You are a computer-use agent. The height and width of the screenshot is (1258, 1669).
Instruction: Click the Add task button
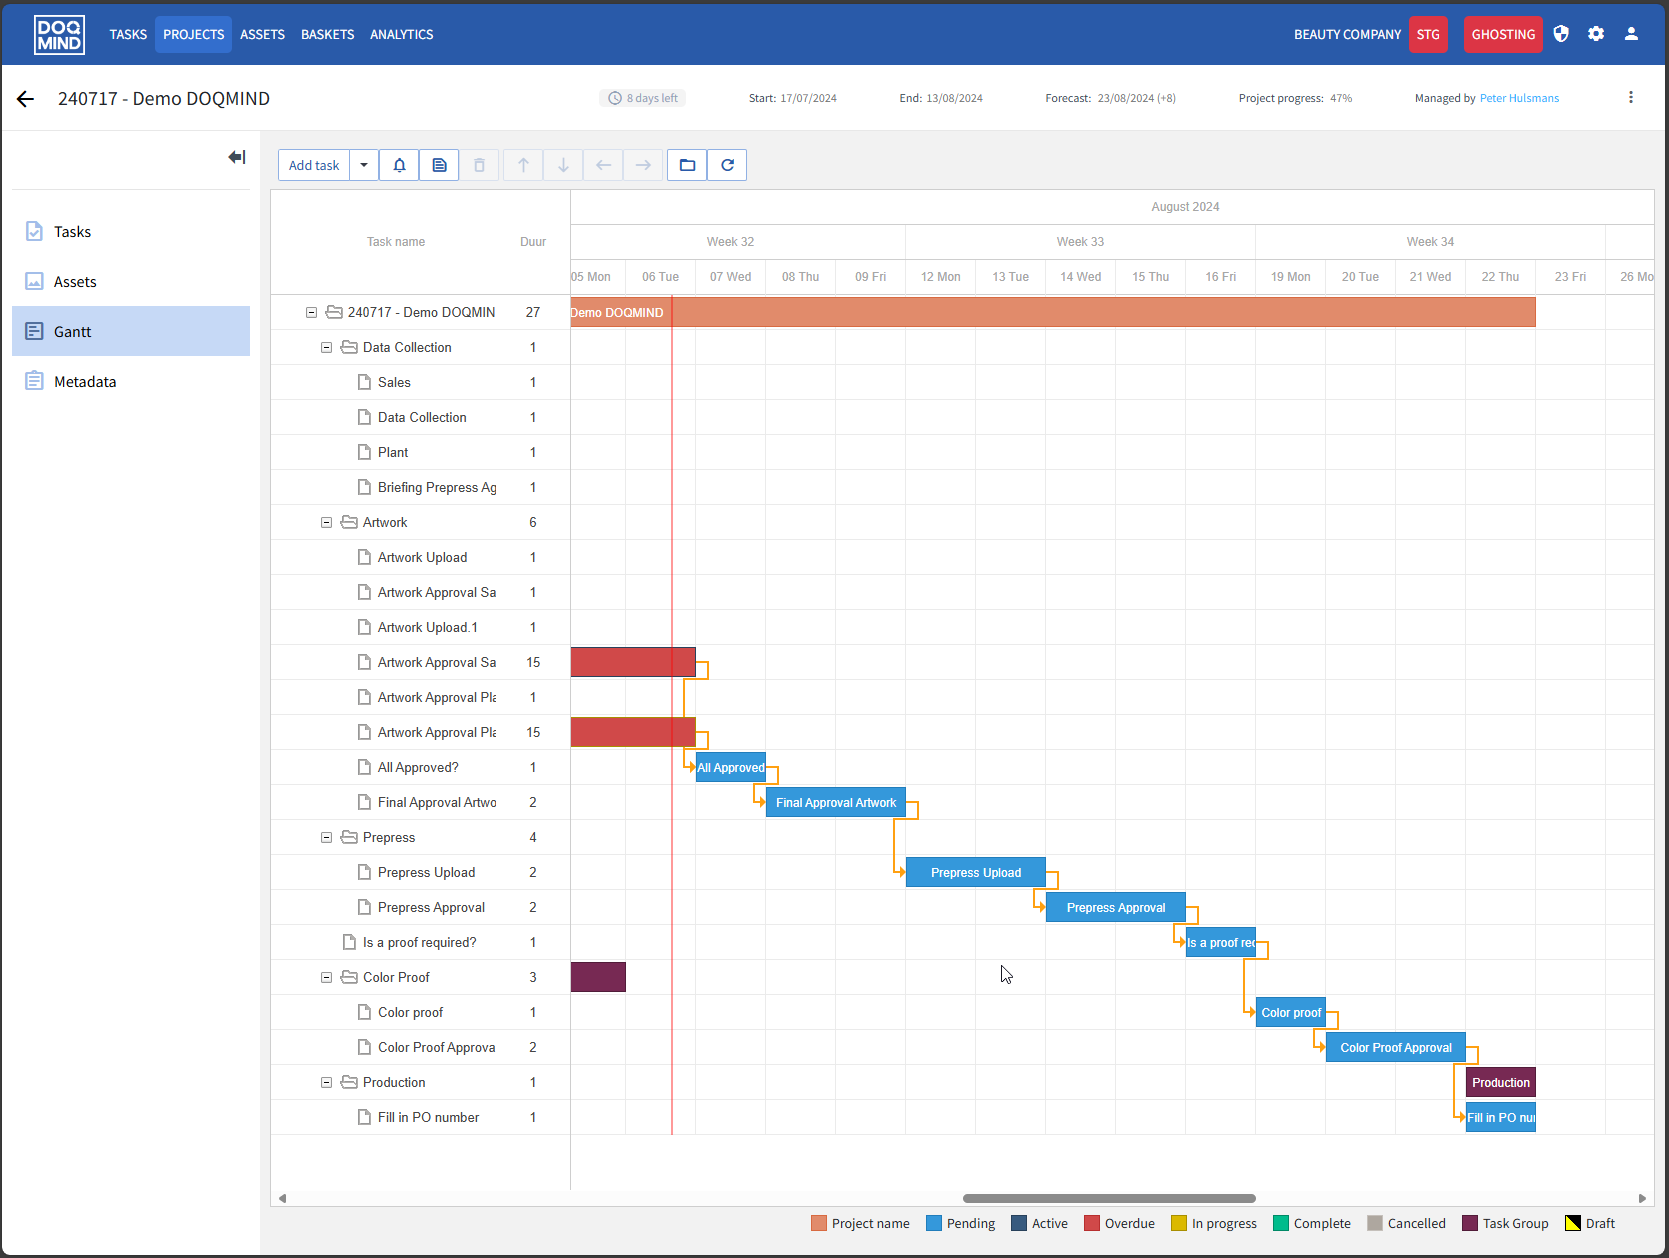point(314,165)
